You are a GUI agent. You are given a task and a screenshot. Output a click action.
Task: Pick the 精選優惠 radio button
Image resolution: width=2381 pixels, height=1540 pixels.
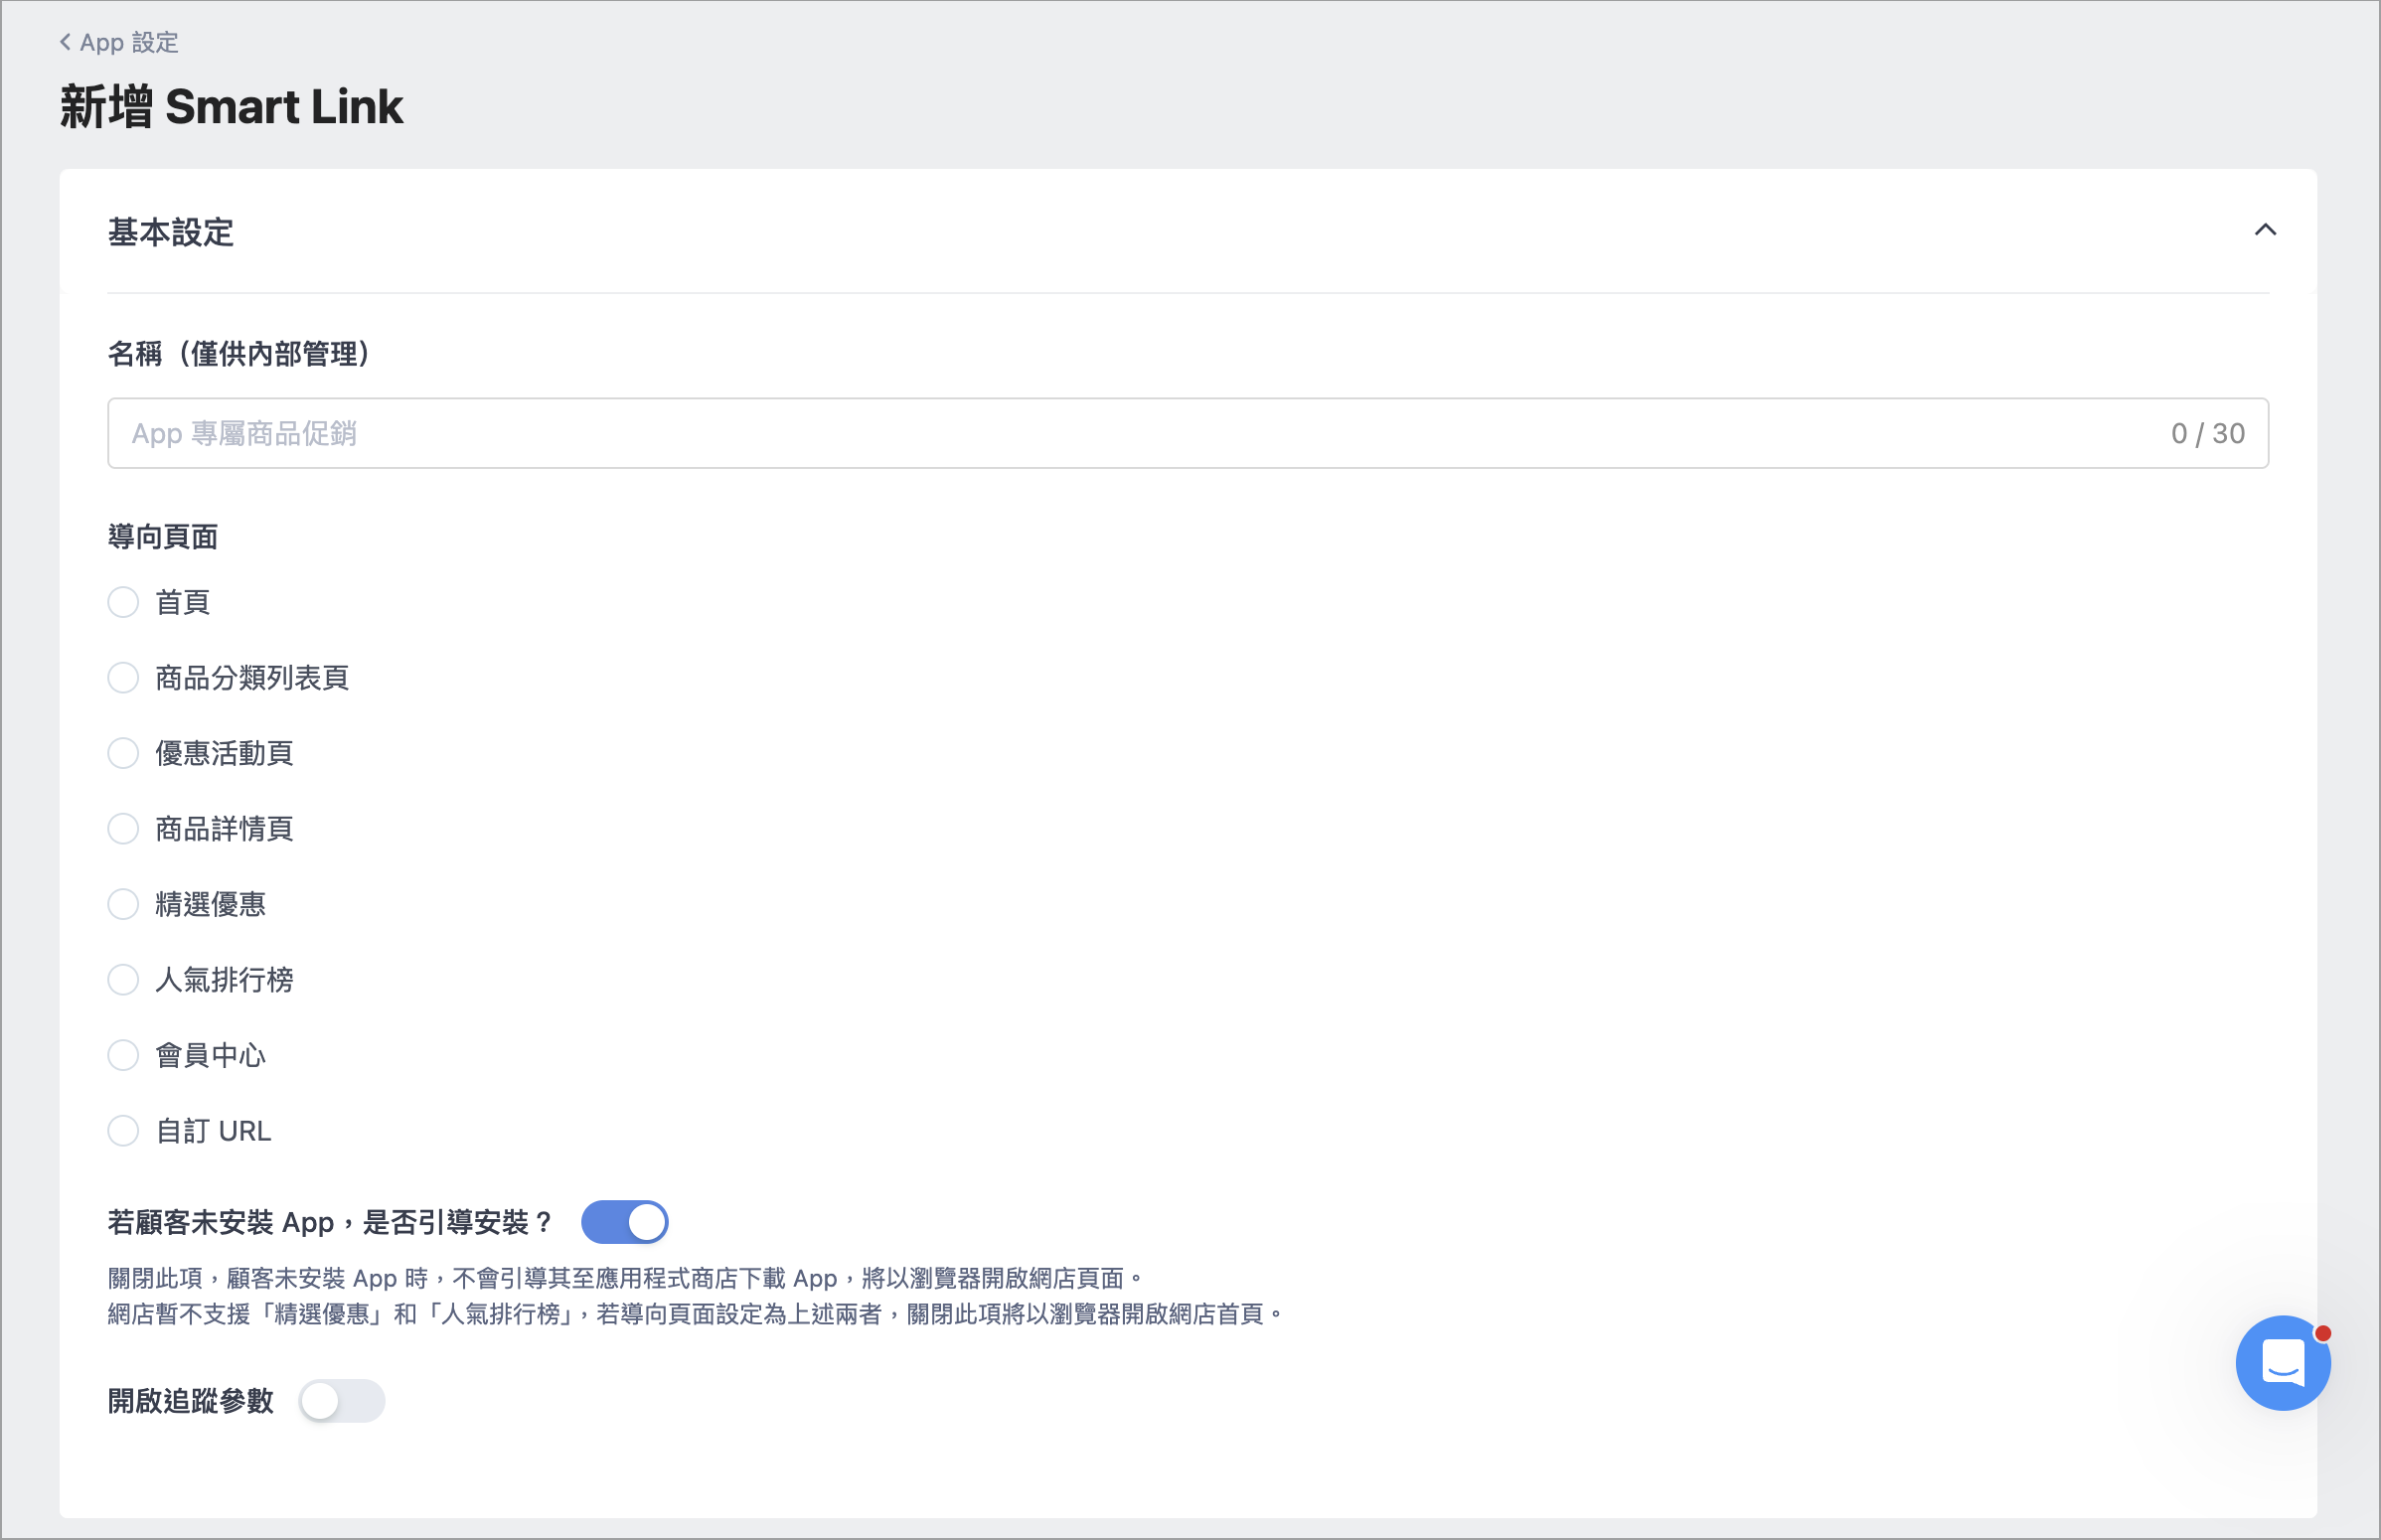[x=123, y=904]
